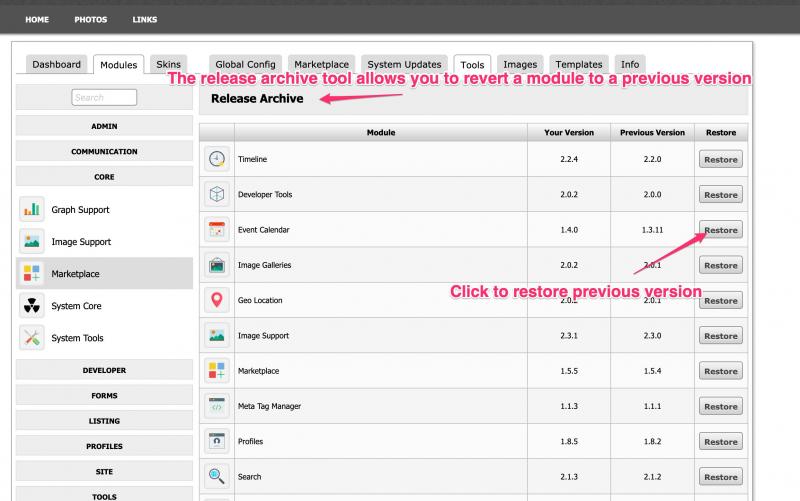This screenshot has width=800, height=501.
Task: Click the Timeline module clock icon
Action: point(217,160)
